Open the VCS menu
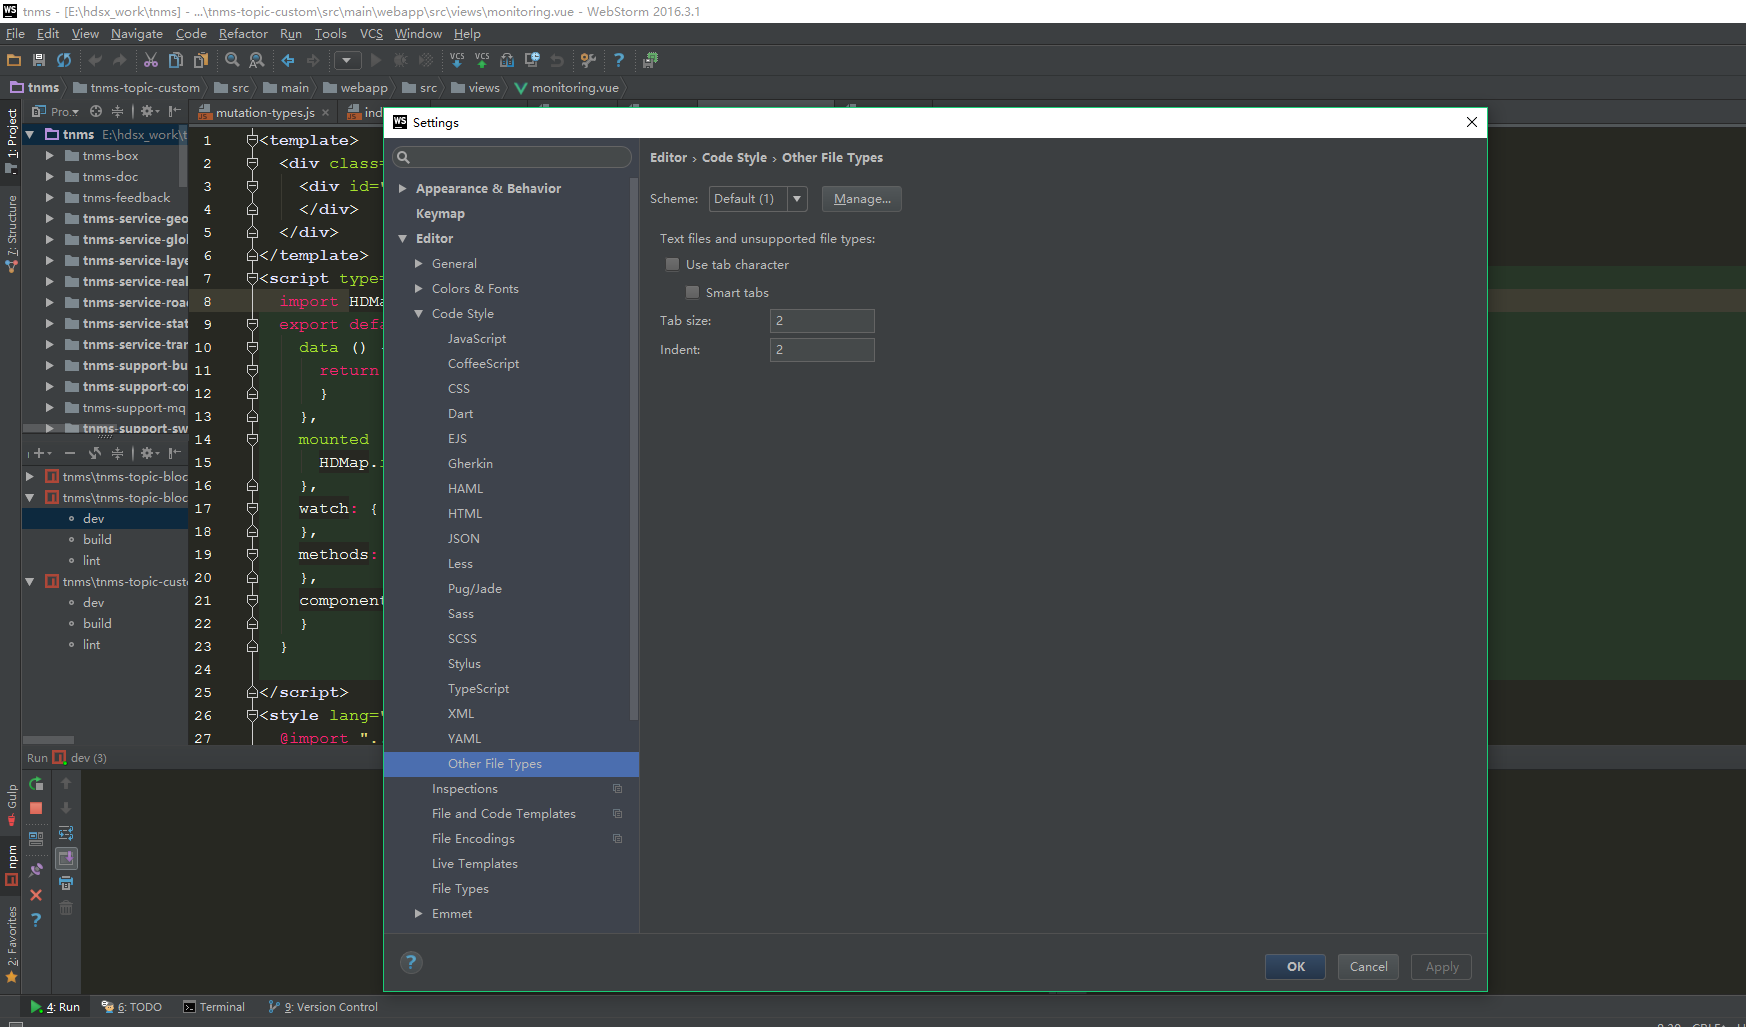This screenshot has width=1746, height=1027. click(x=371, y=33)
